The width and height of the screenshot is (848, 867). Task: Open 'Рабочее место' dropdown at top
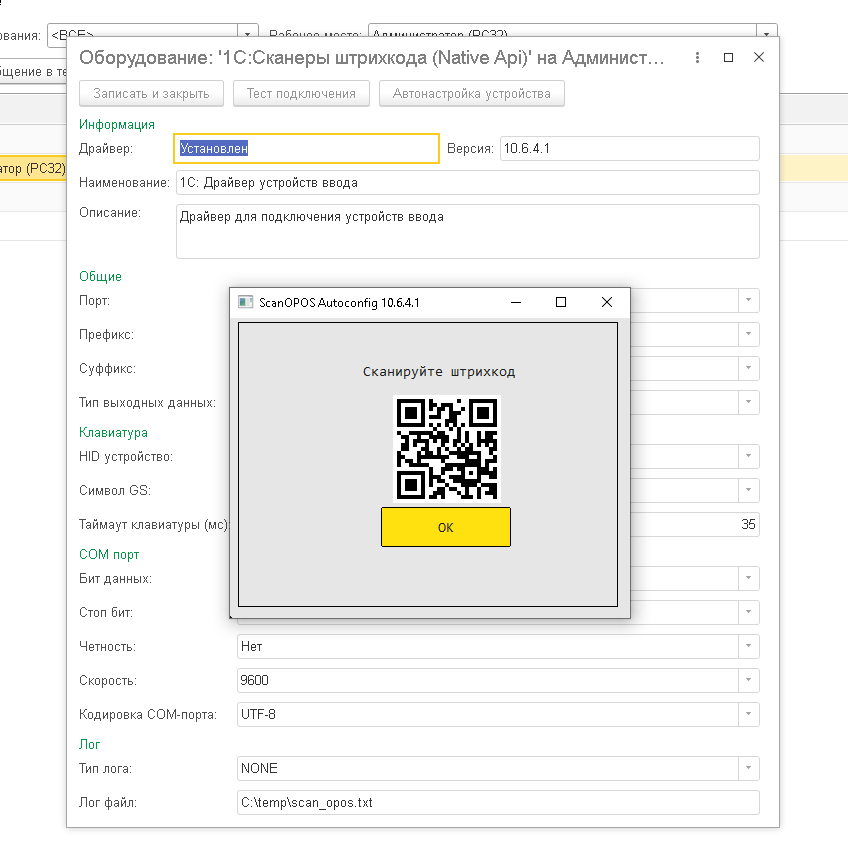click(767, 34)
